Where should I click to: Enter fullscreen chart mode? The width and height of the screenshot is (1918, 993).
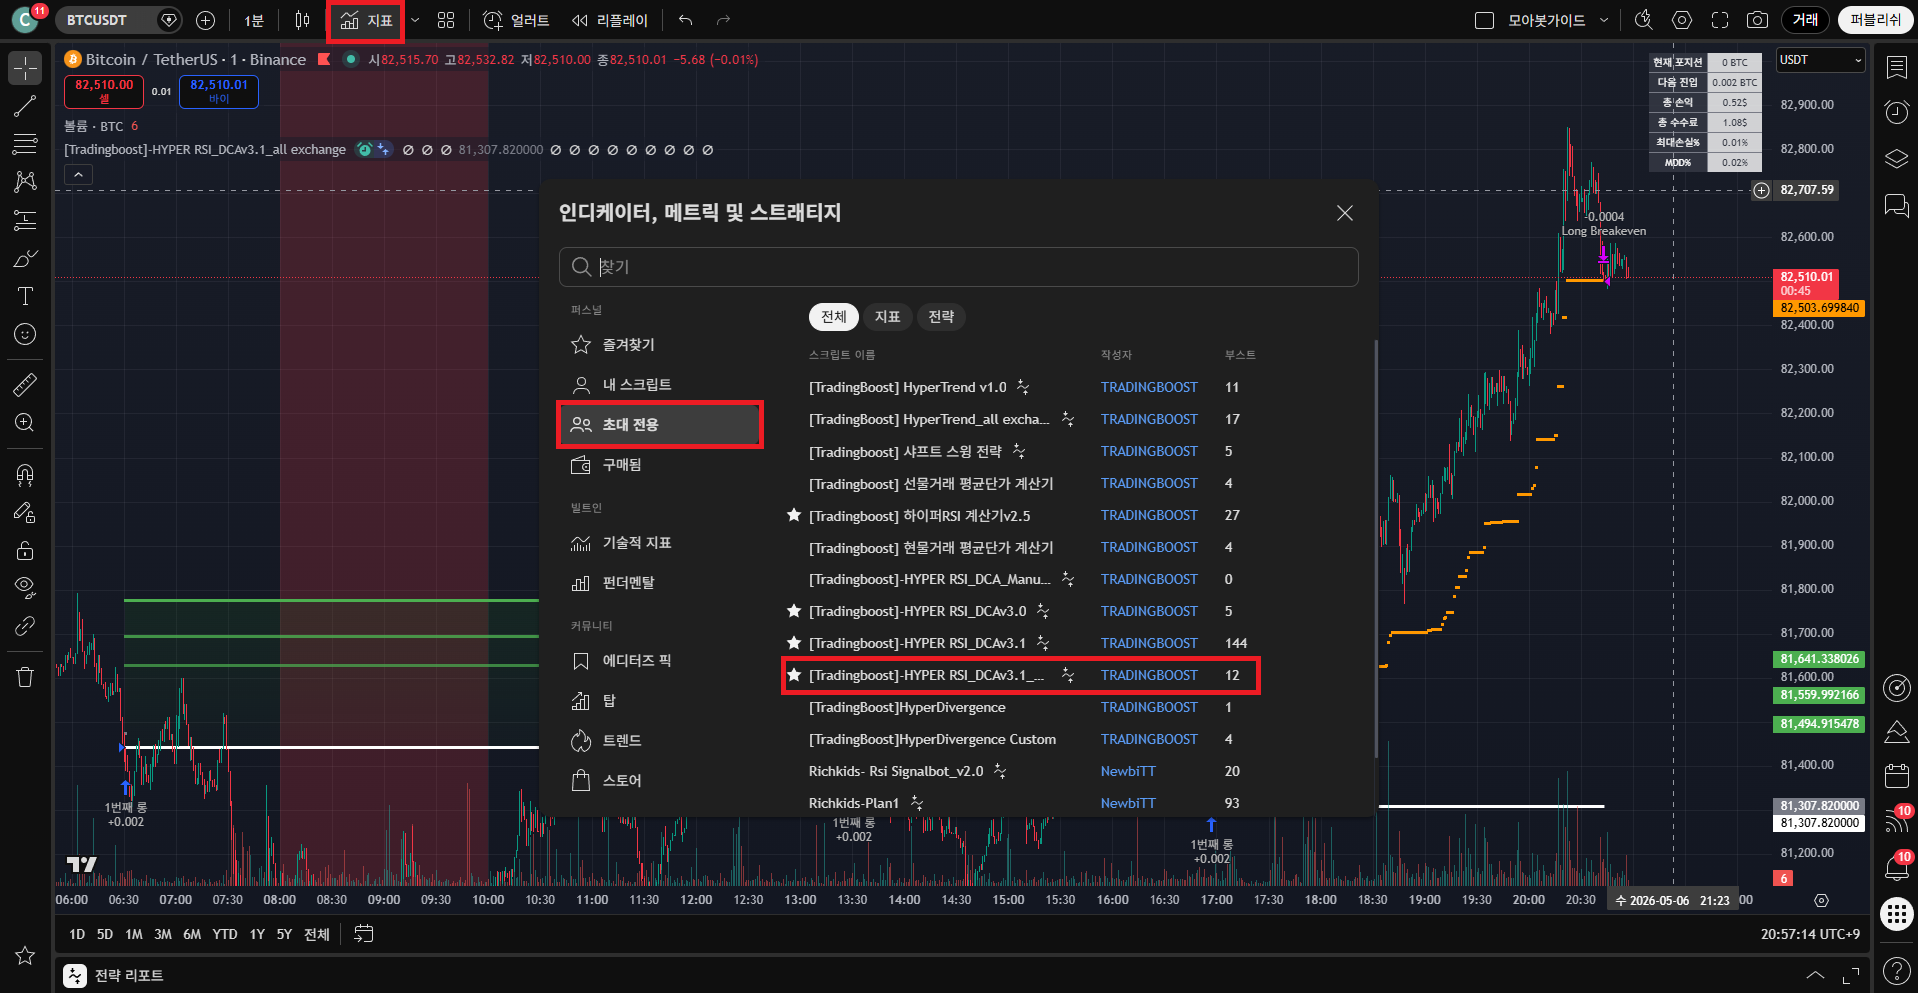[1720, 20]
